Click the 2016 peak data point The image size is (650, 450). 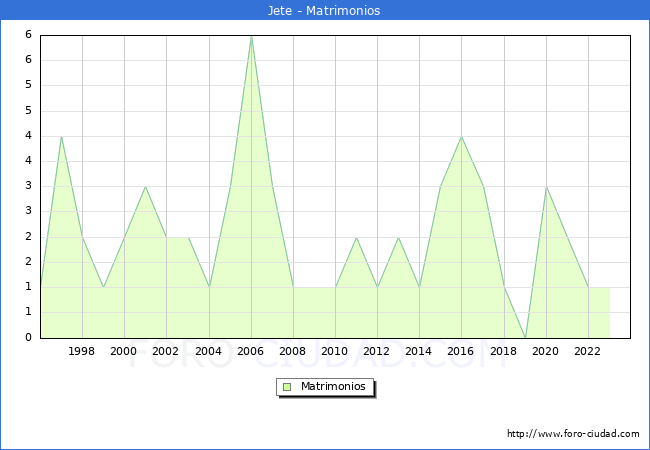coord(461,137)
